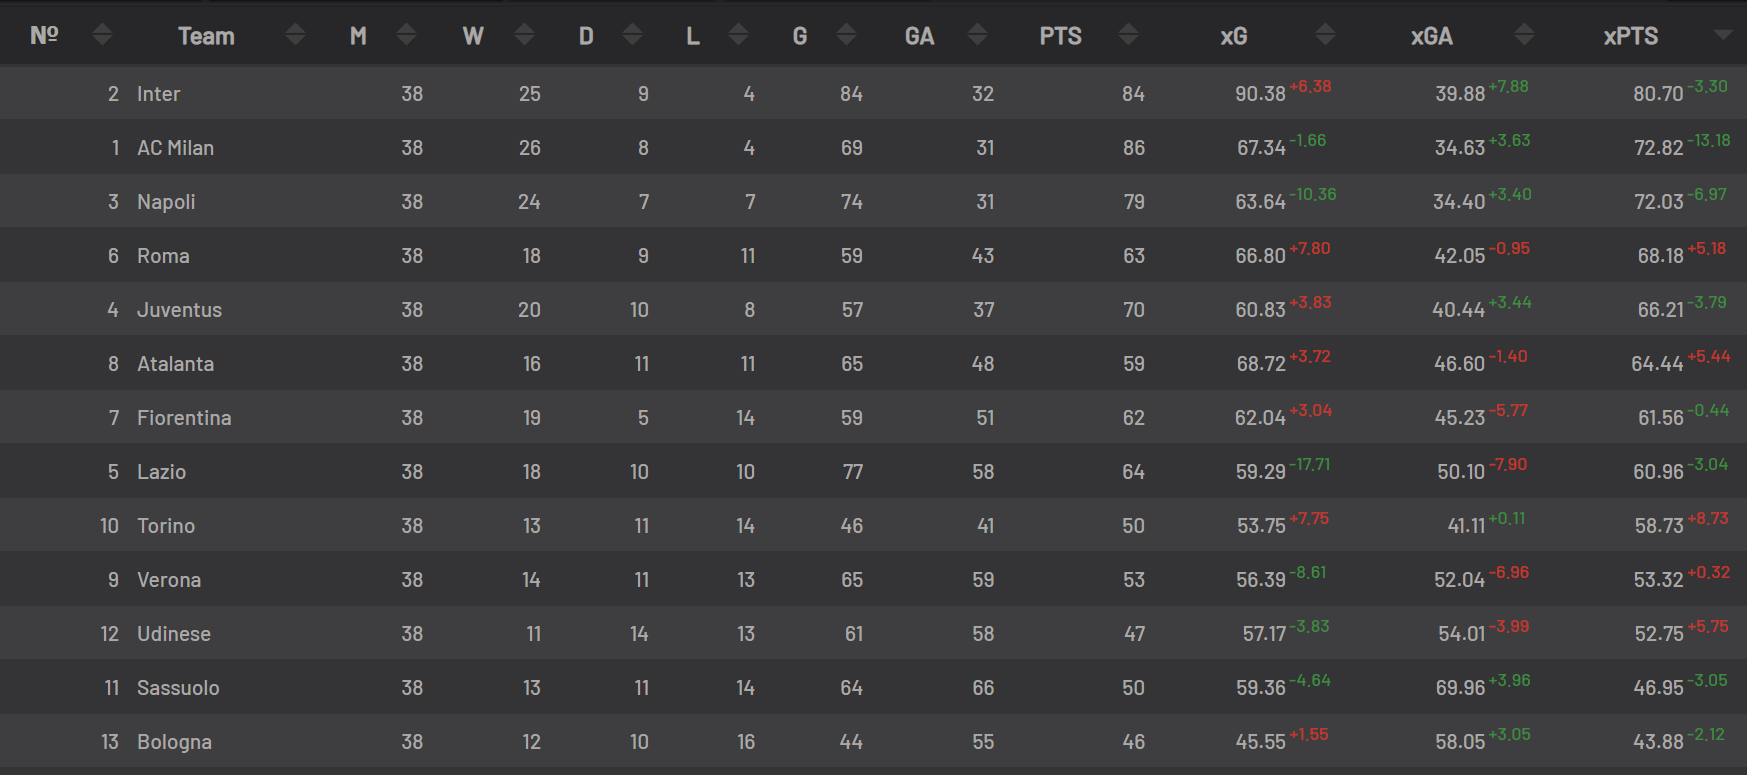Sort by draws using D column arrows
Viewport: 1747px width, 775px height.
coord(632,35)
